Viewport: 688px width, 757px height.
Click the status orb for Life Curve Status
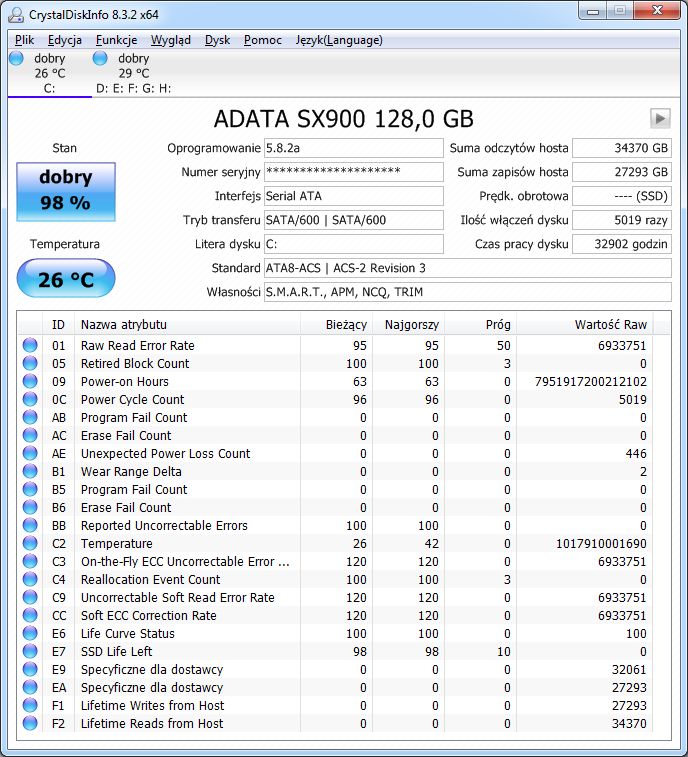point(30,633)
